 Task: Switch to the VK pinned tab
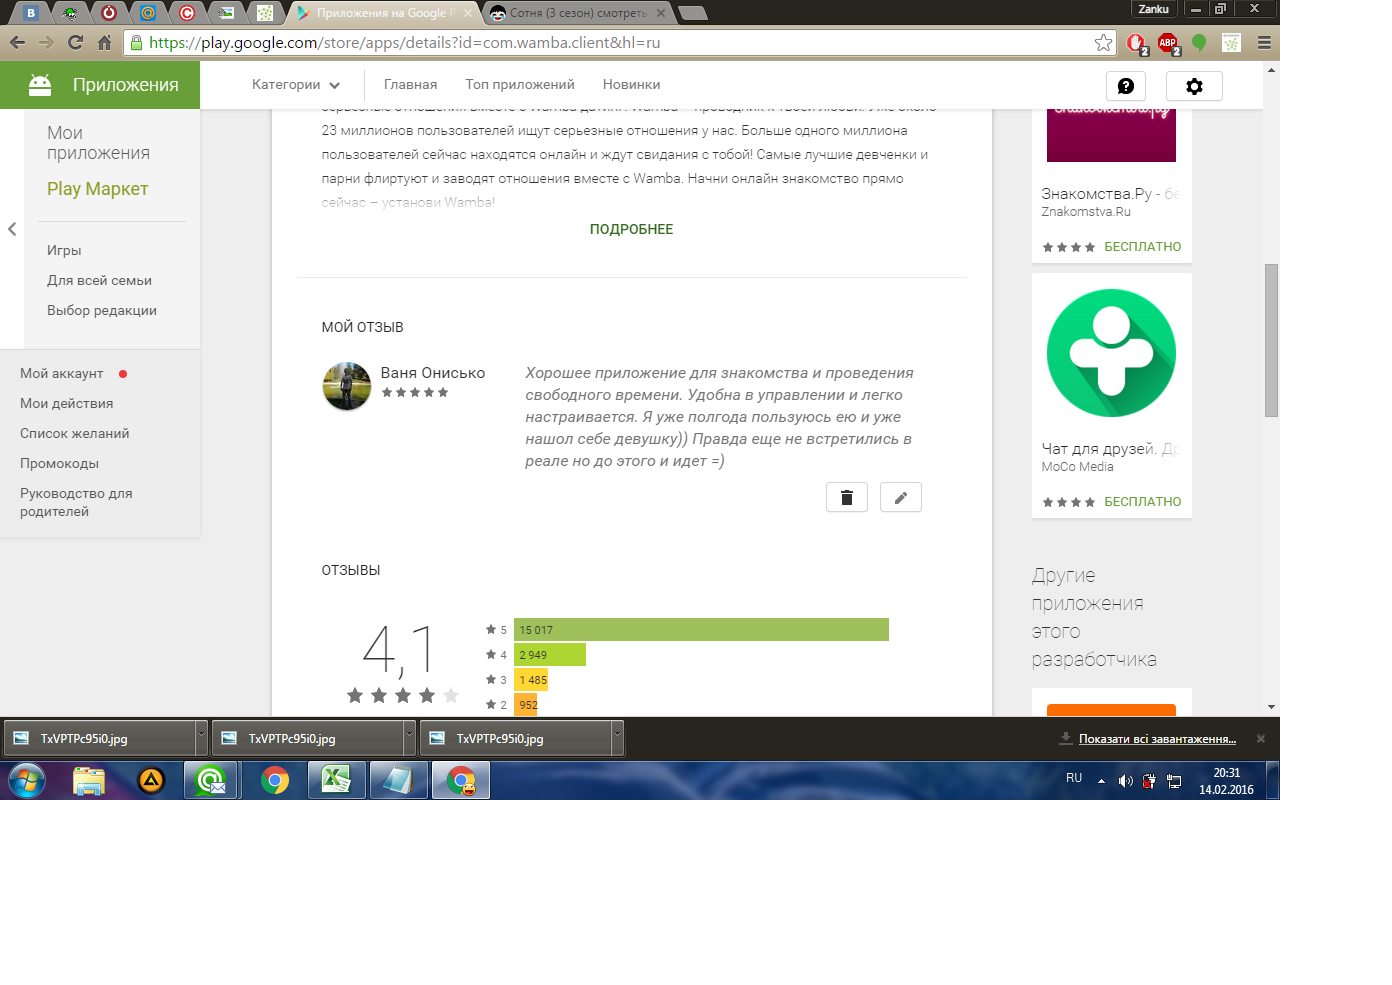(31, 13)
